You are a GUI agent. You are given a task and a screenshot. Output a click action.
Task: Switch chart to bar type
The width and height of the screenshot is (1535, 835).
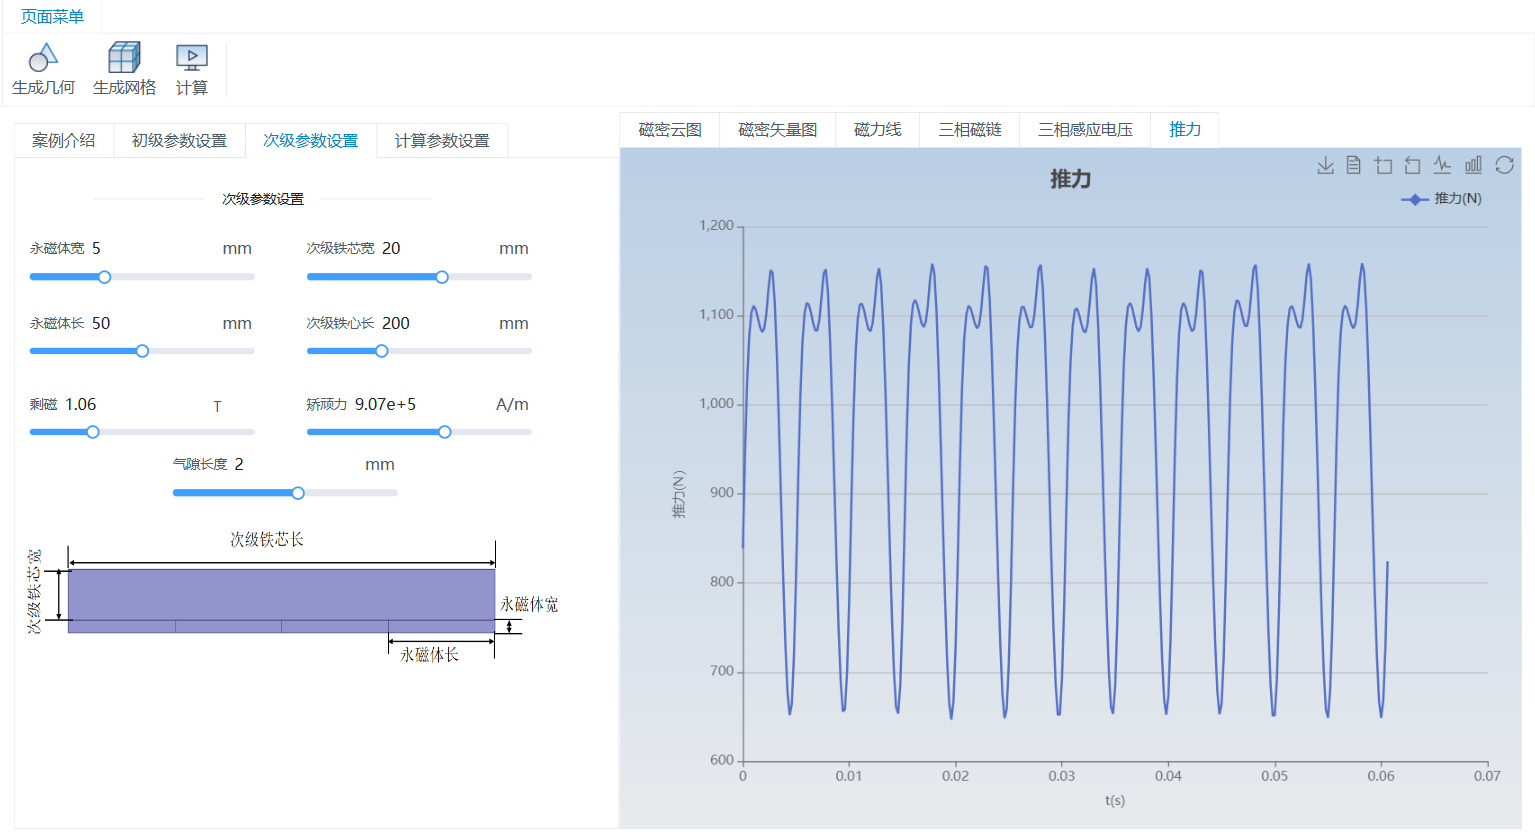click(x=1473, y=165)
